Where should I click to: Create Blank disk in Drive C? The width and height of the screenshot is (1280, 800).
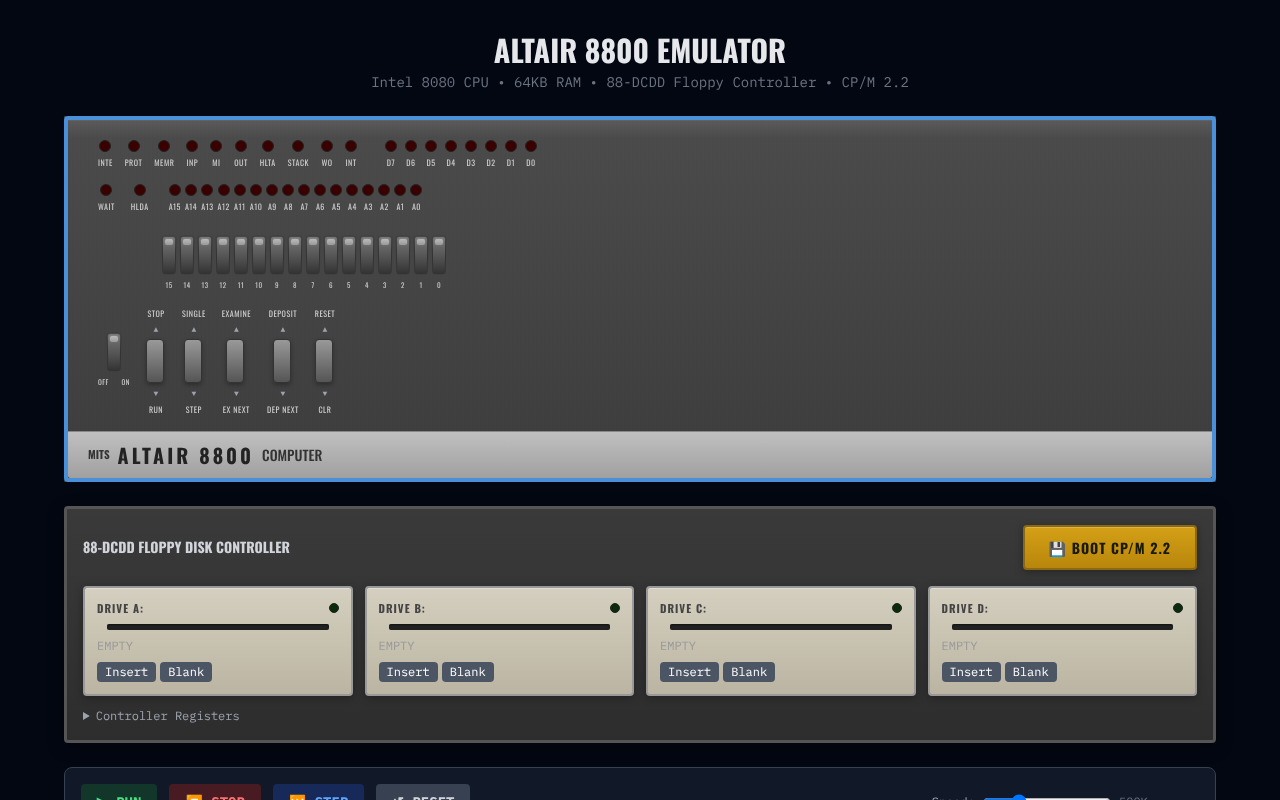click(x=749, y=672)
